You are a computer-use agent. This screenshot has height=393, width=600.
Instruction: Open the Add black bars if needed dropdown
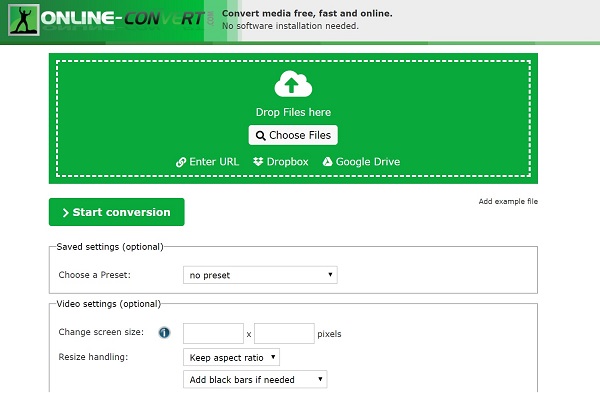[255, 379]
